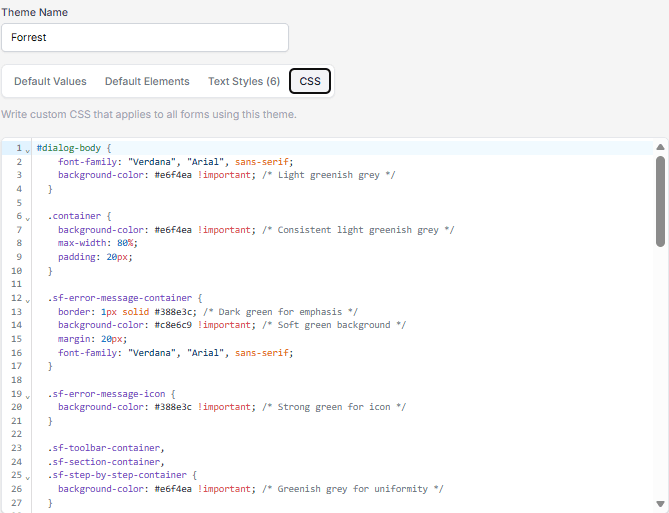This screenshot has width=669, height=513.
Task: Click the ".sf-toolbar-container," selector line
Action: pos(106,448)
